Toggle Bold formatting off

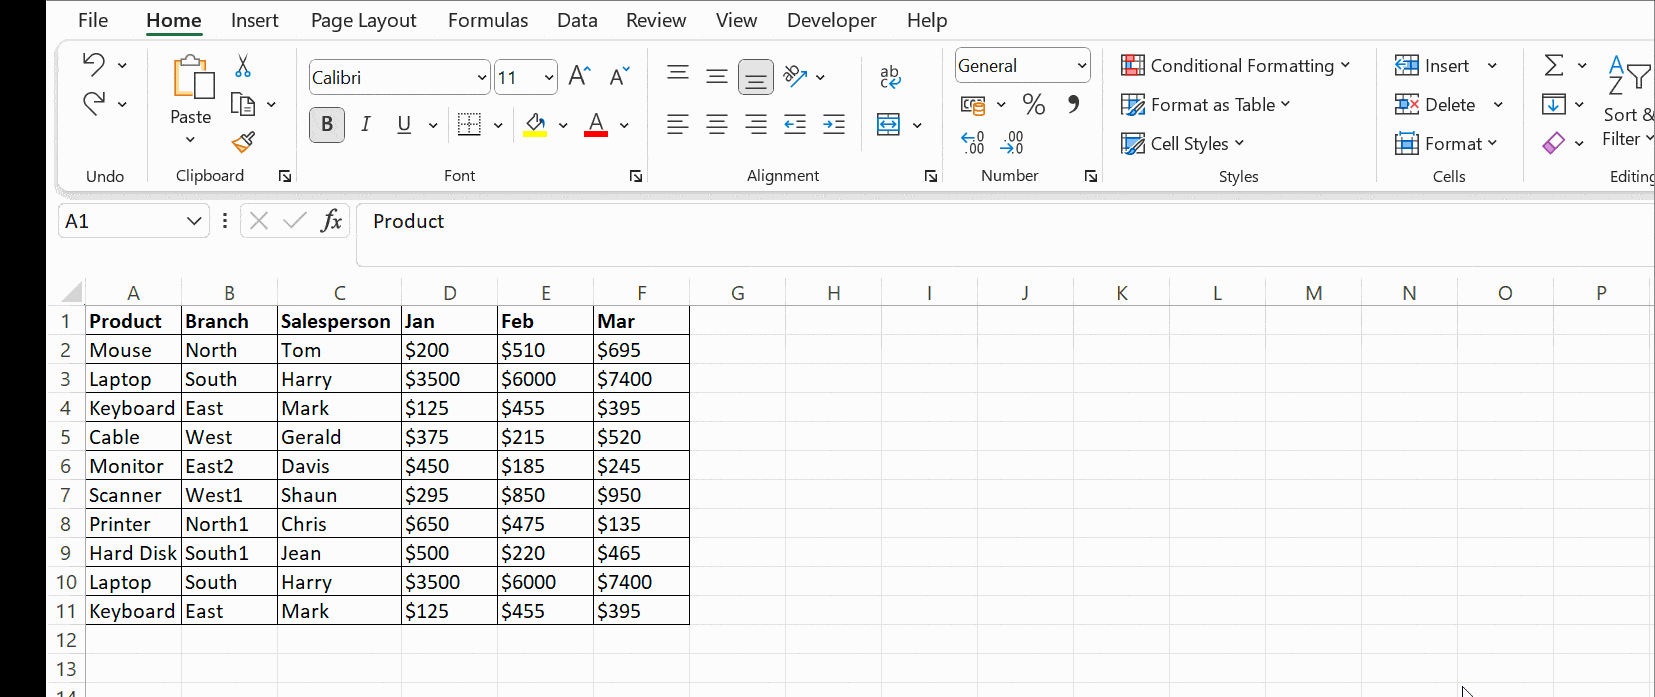click(x=327, y=125)
